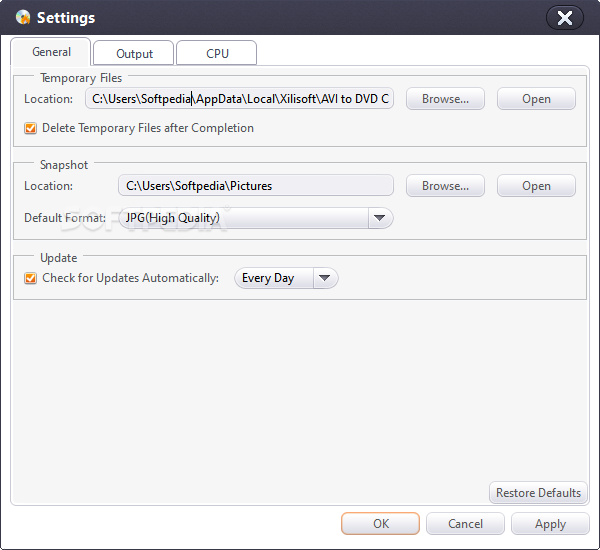Screen dimensions: 600x550
Task: Browse for the Temporary Files location
Action: [x=445, y=99]
